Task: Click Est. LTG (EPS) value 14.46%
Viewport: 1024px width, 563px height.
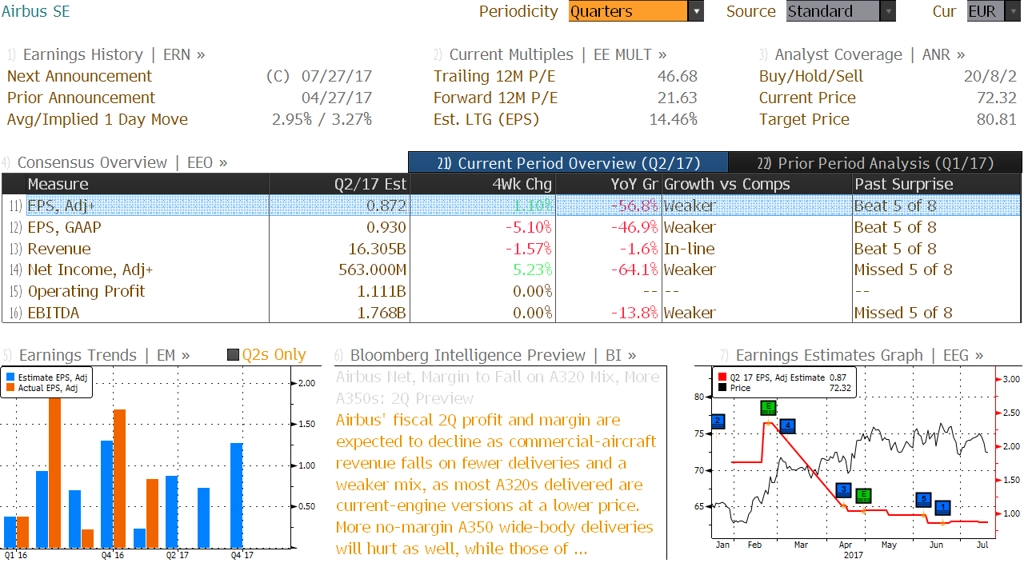Action: [673, 120]
